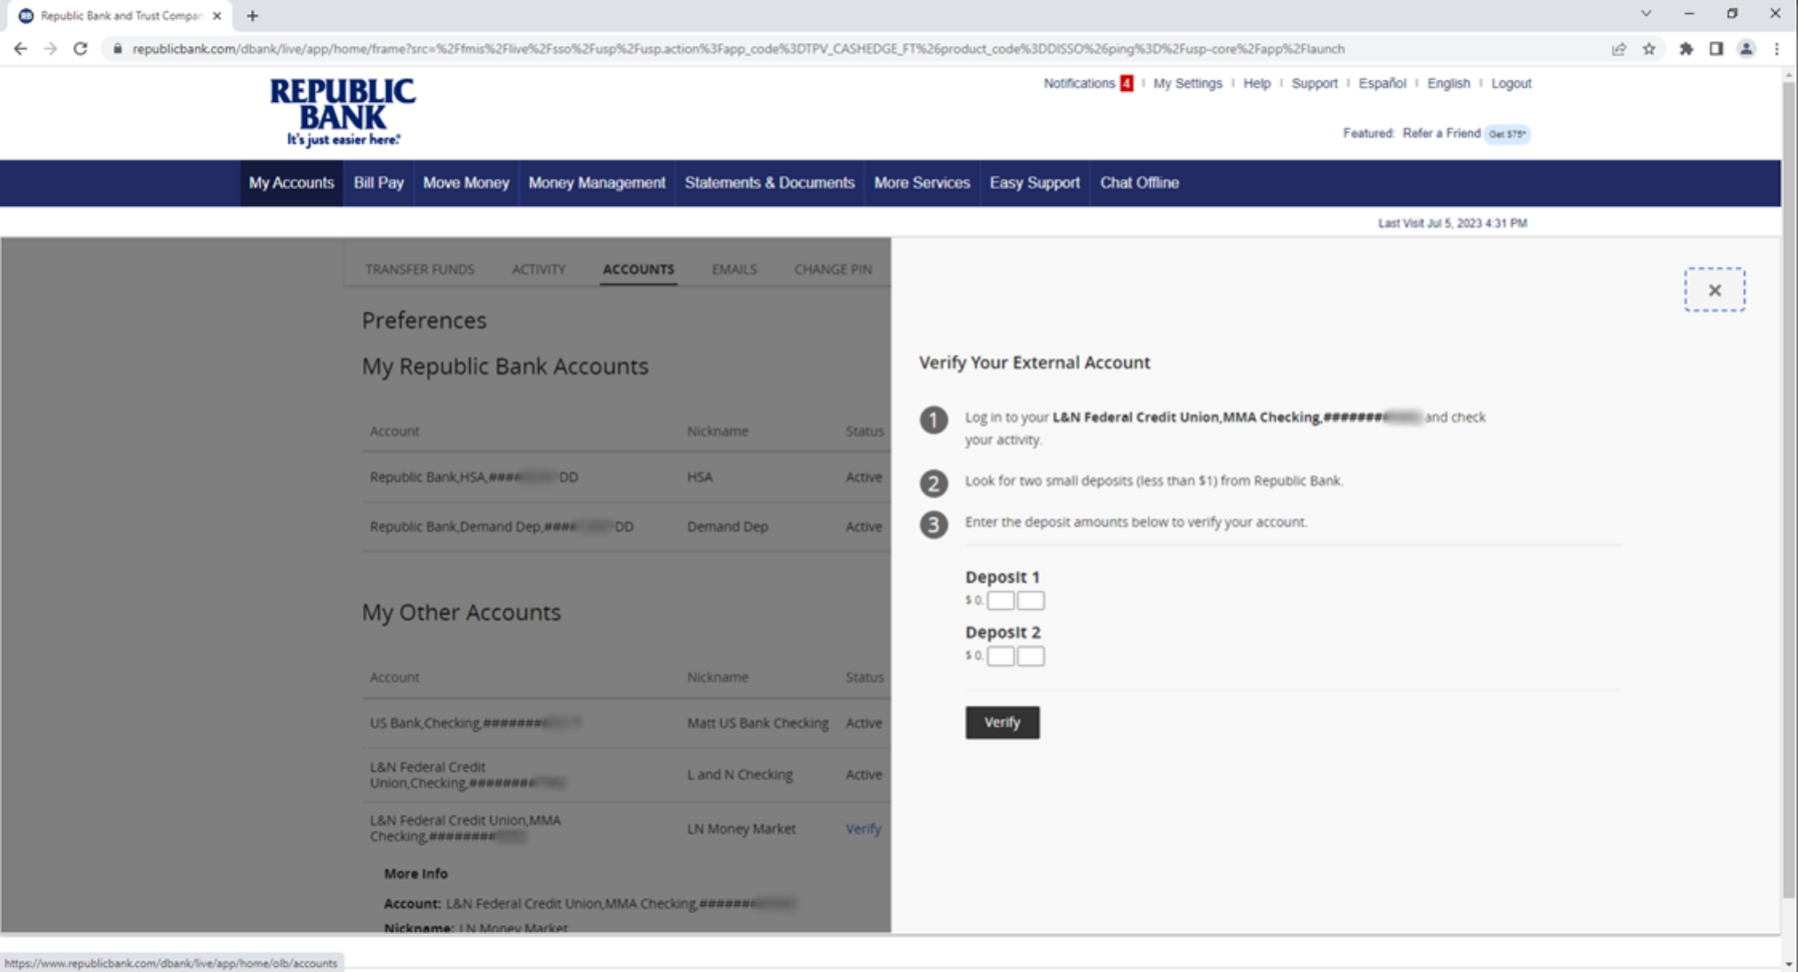
Task: Click second digit box of Deposit 2
Action: tap(1031, 656)
